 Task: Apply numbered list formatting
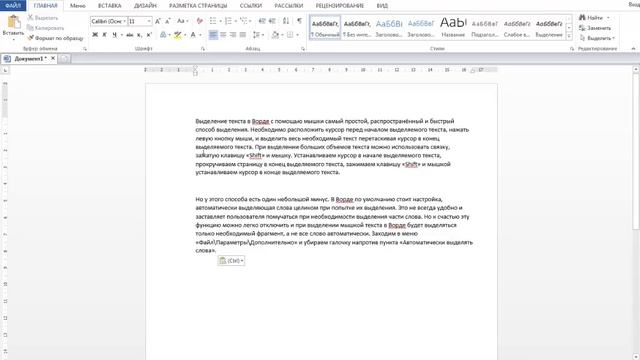click(228, 21)
